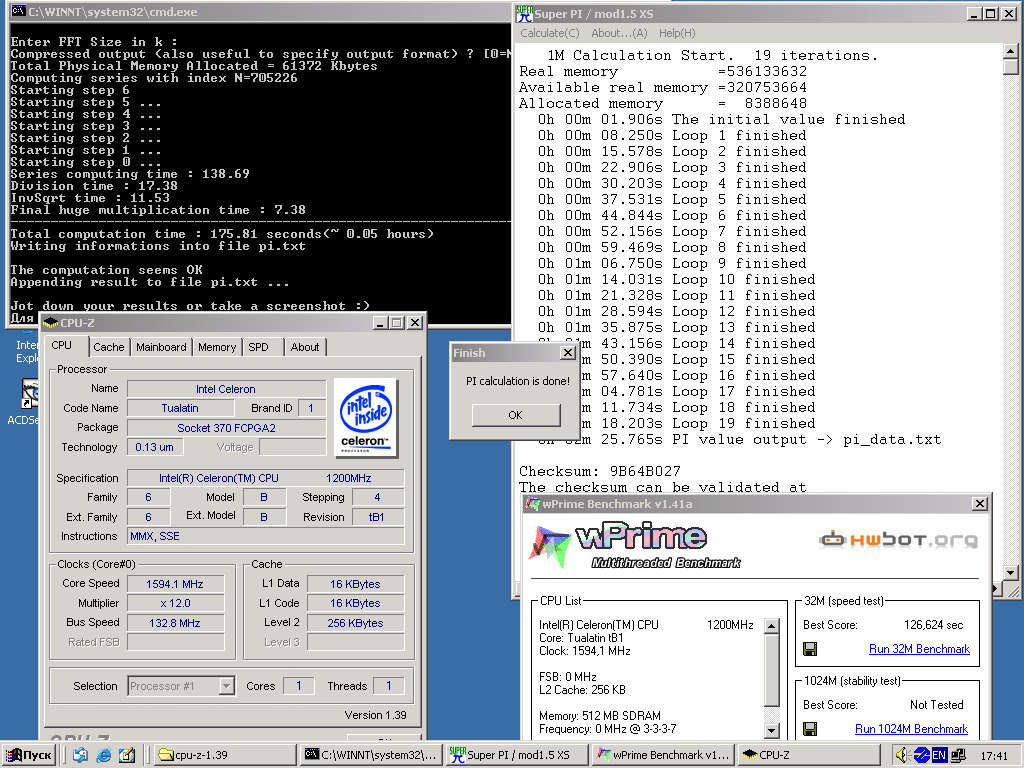Image resolution: width=1024 pixels, height=768 pixels.
Task: Click the 17:41 system clock
Action: [994, 756]
